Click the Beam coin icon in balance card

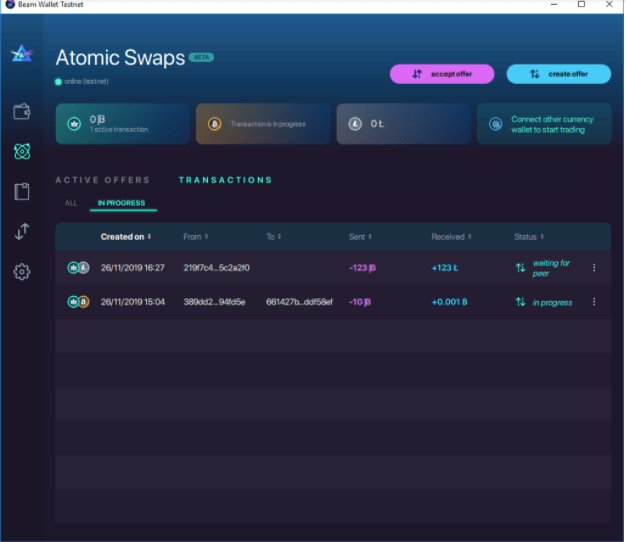74,124
